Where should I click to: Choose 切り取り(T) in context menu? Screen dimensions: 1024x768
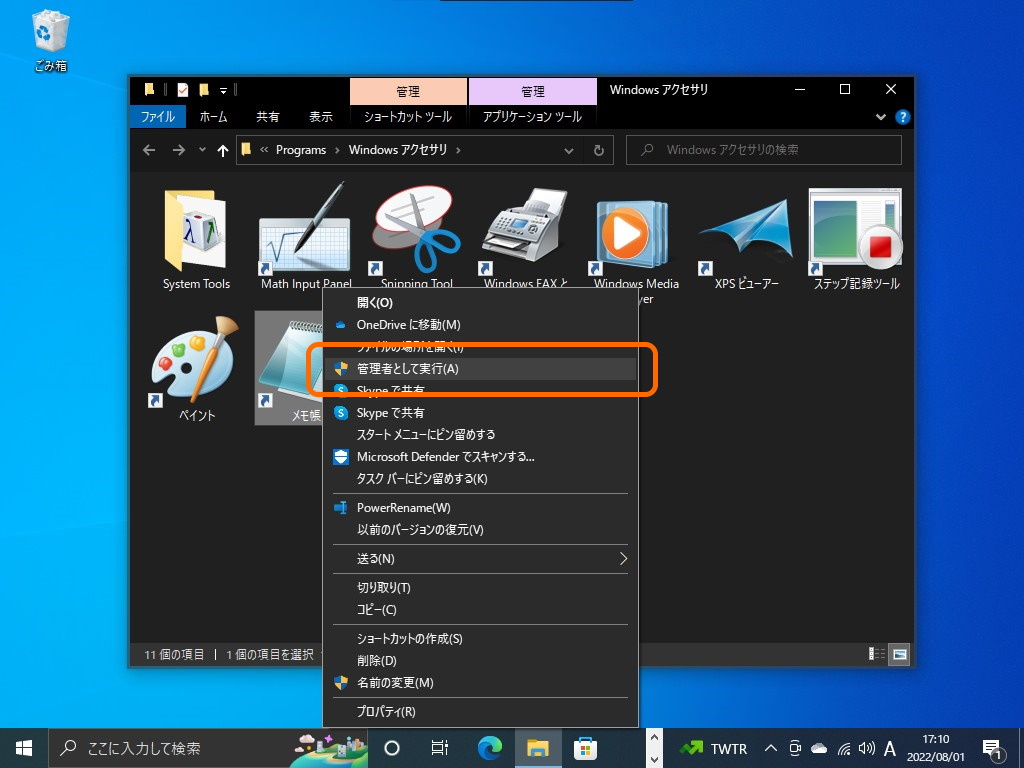click(x=480, y=587)
